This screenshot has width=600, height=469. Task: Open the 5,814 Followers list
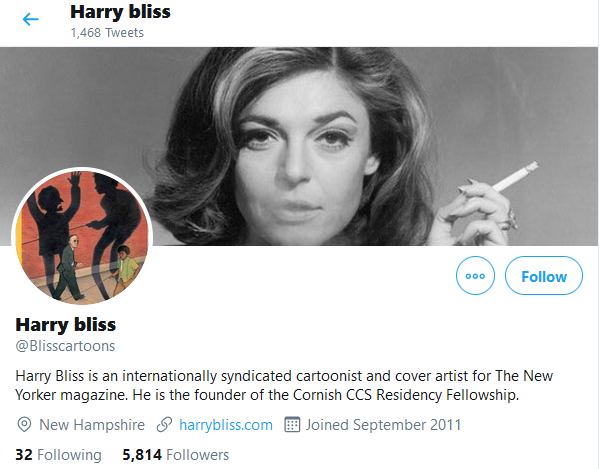click(175, 455)
